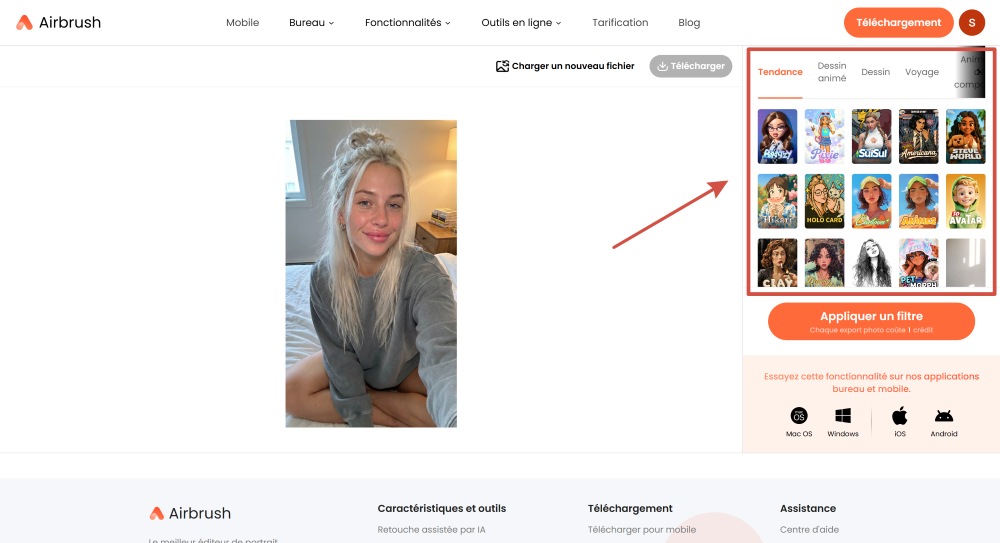This screenshot has height=543, width=1000.
Task: Expand the Bureau dropdown menu
Action: (x=311, y=22)
